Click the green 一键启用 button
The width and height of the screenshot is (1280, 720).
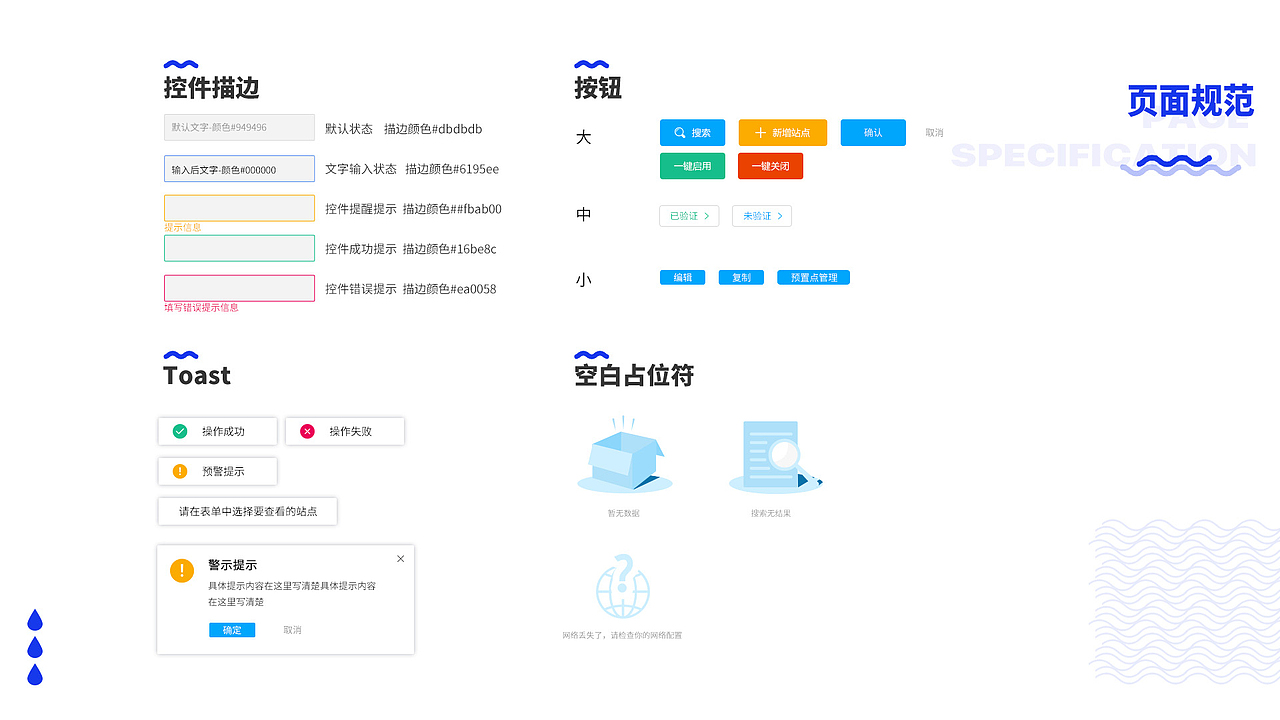coord(692,165)
